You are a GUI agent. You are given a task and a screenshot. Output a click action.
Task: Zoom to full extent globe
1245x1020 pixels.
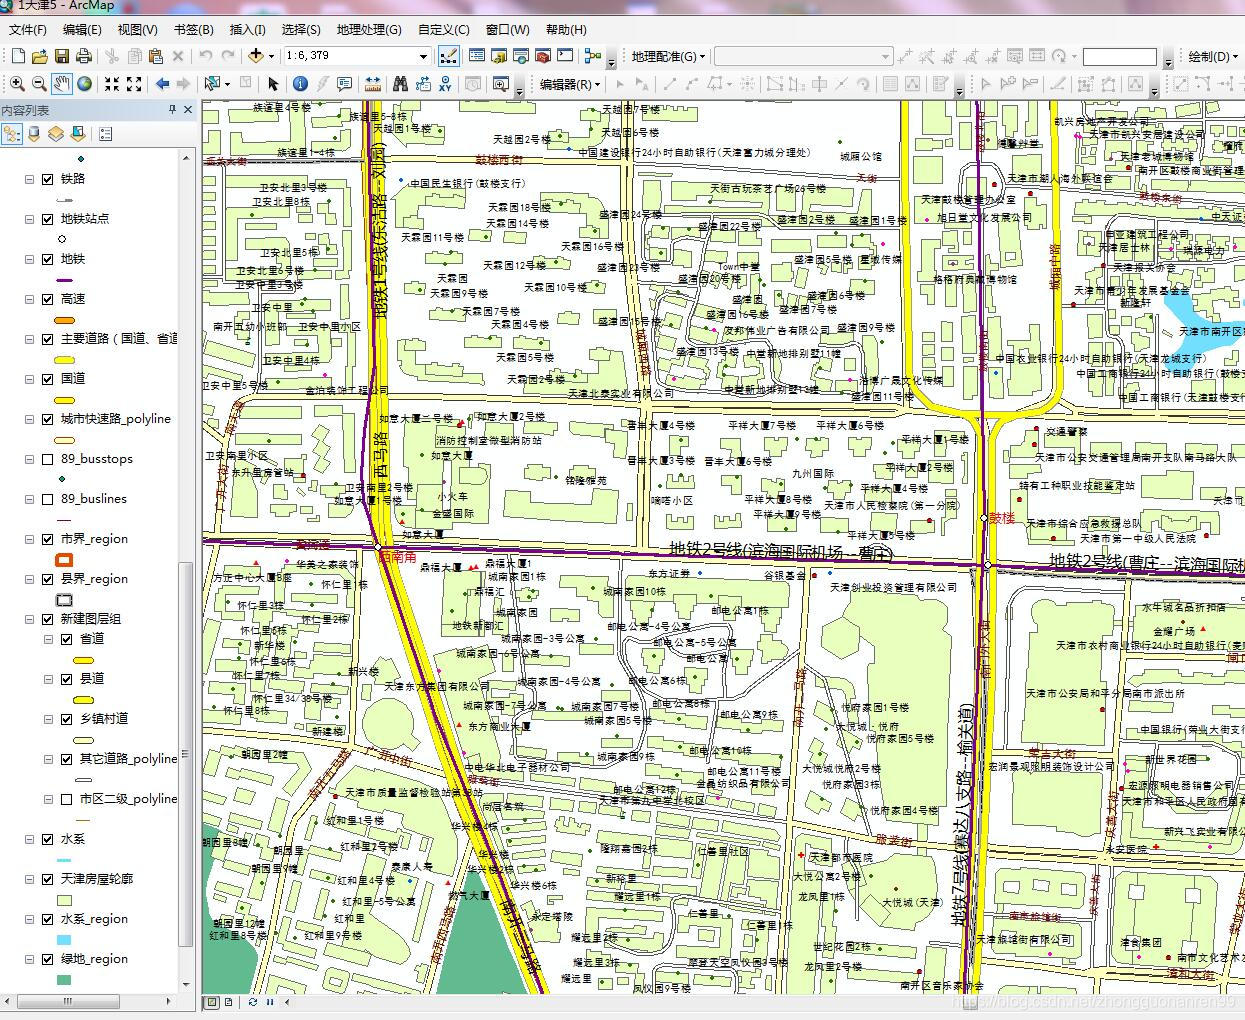pyautogui.click(x=85, y=84)
